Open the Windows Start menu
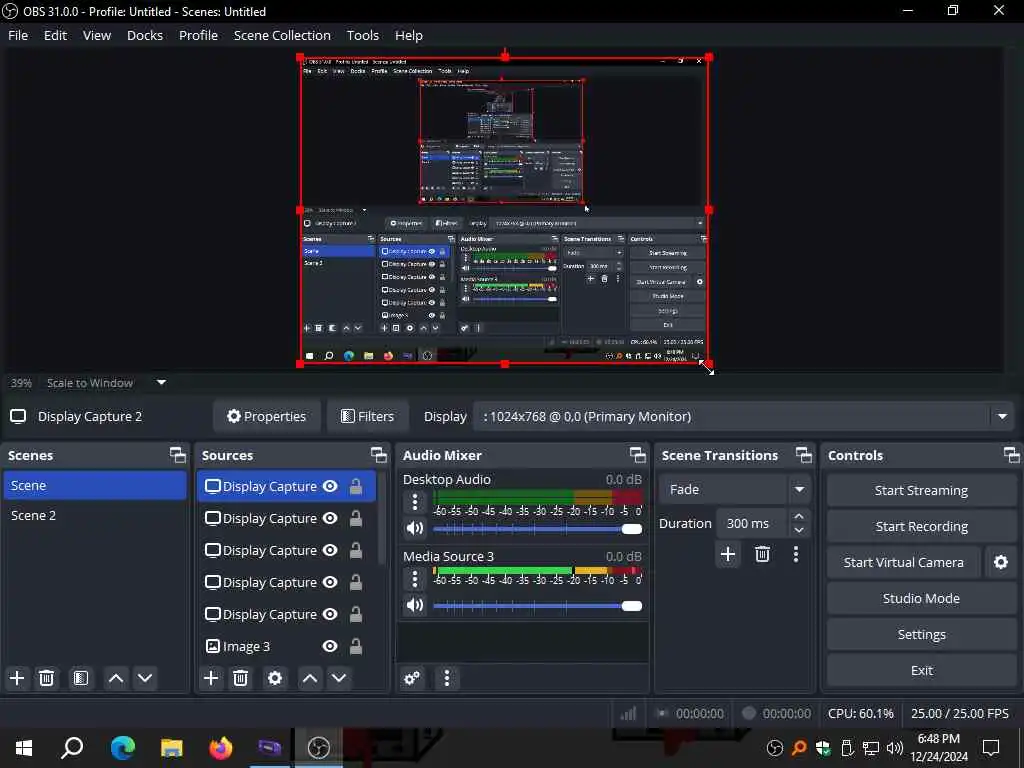This screenshot has width=1024, height=768. tap(24, 748)
